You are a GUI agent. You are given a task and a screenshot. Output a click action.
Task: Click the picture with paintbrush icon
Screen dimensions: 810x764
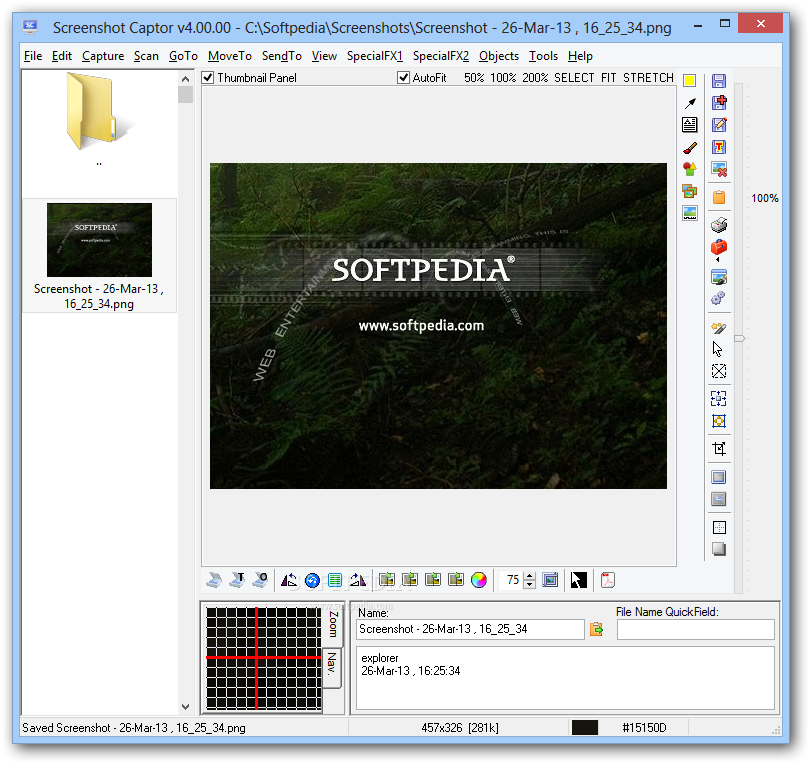[719, 277]
